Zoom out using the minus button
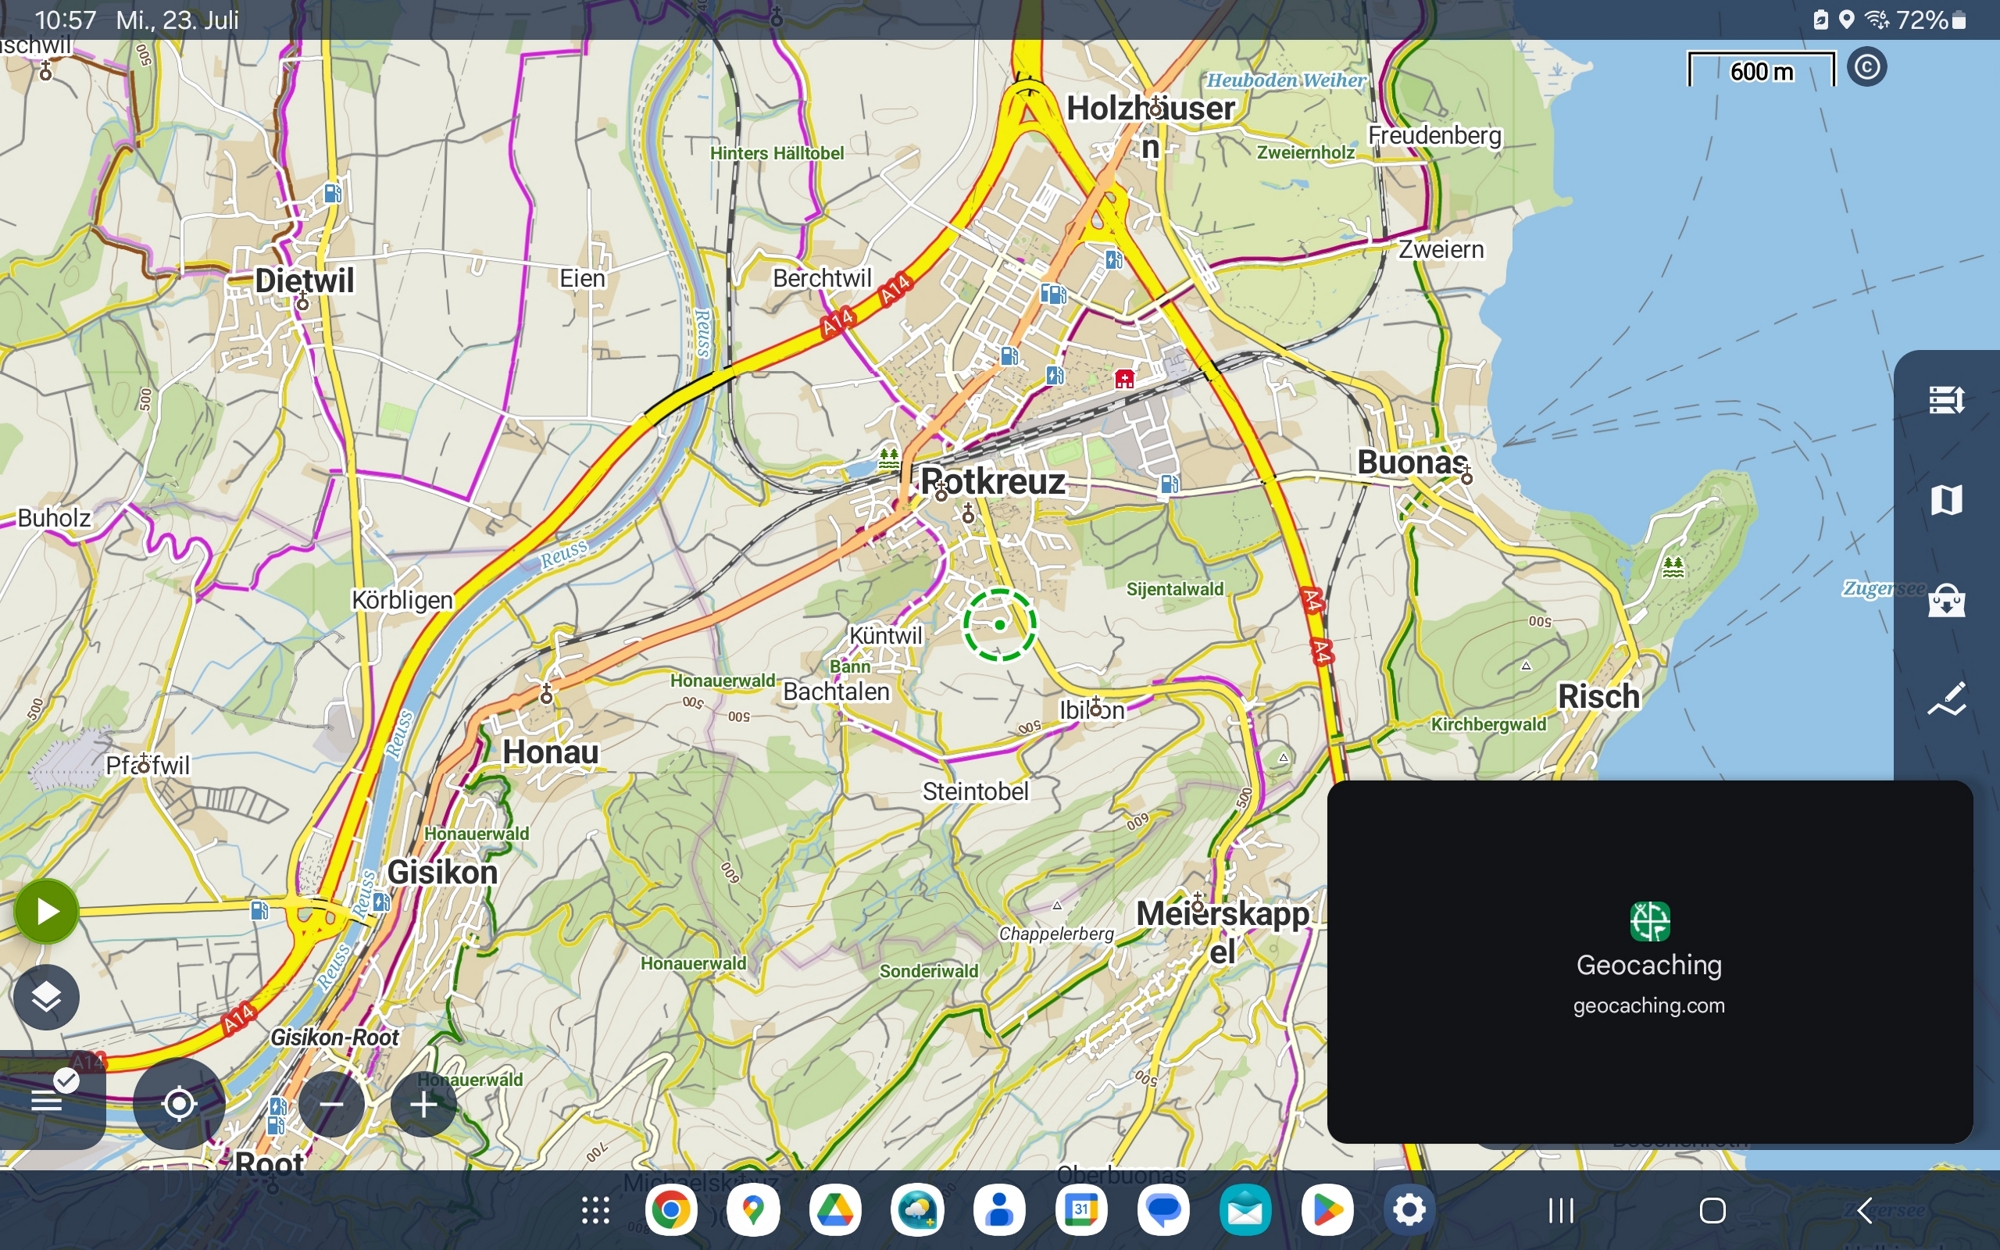 click(331, 1104)
